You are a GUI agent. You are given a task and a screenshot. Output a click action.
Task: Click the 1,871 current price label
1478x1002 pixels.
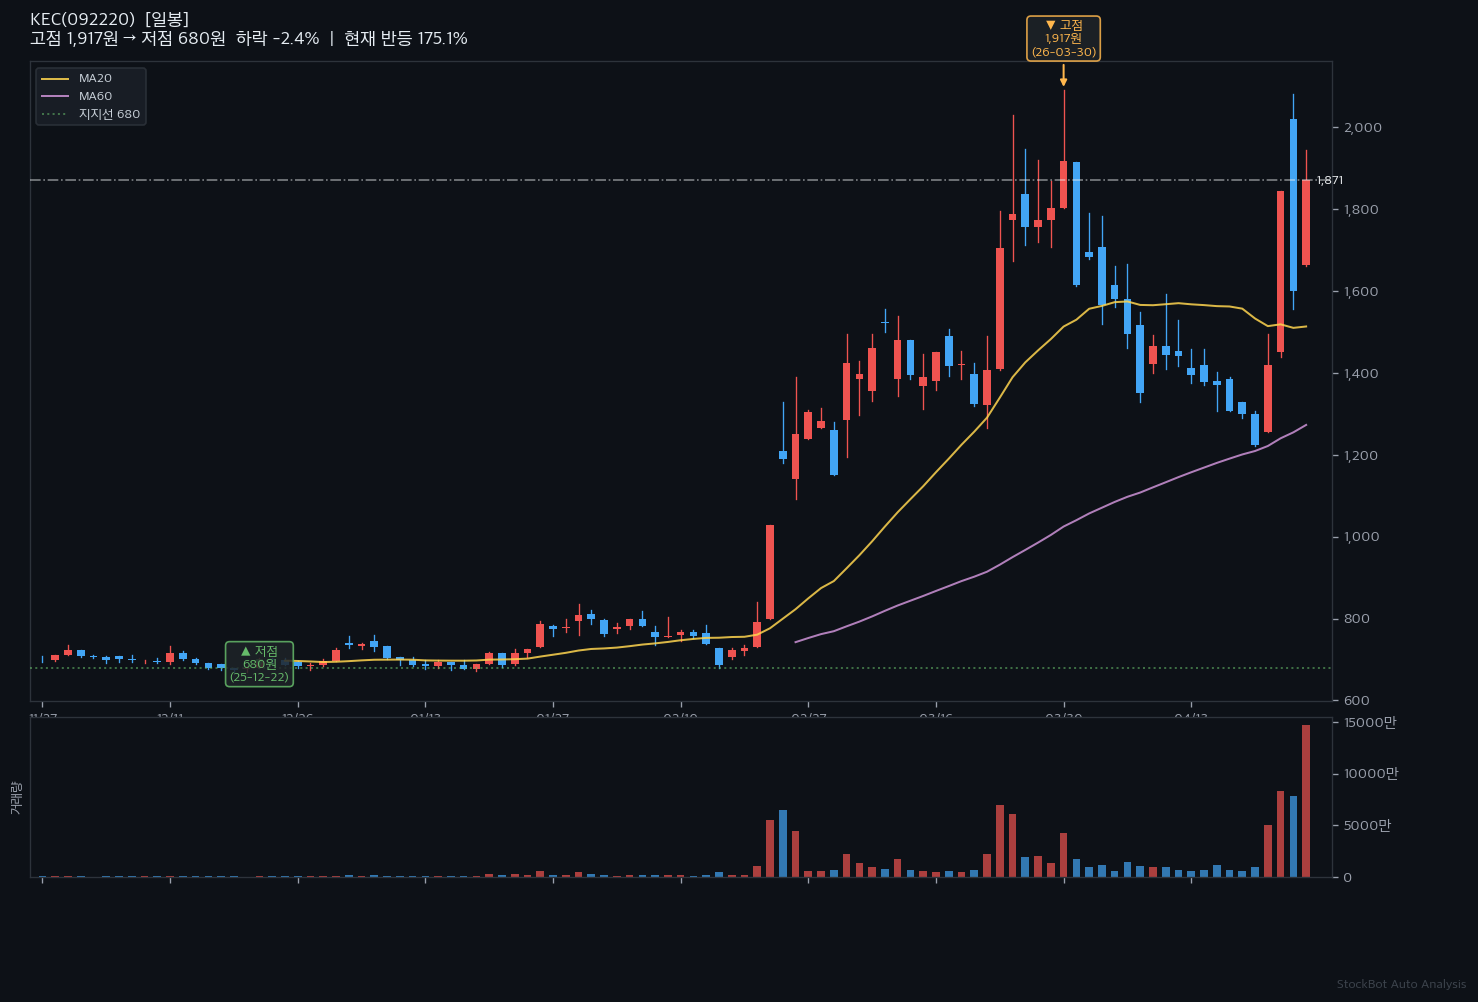(1330, 180)
